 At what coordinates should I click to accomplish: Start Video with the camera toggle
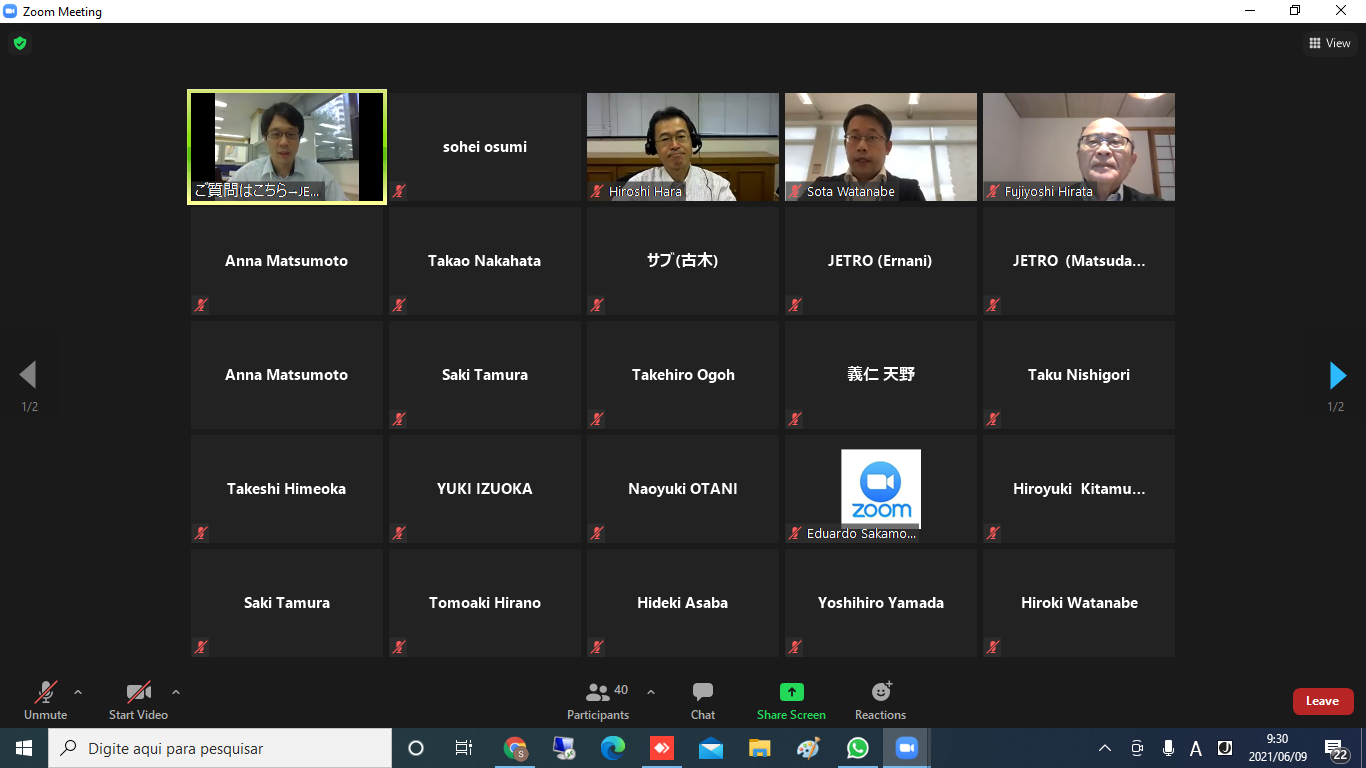click(138, 700)
